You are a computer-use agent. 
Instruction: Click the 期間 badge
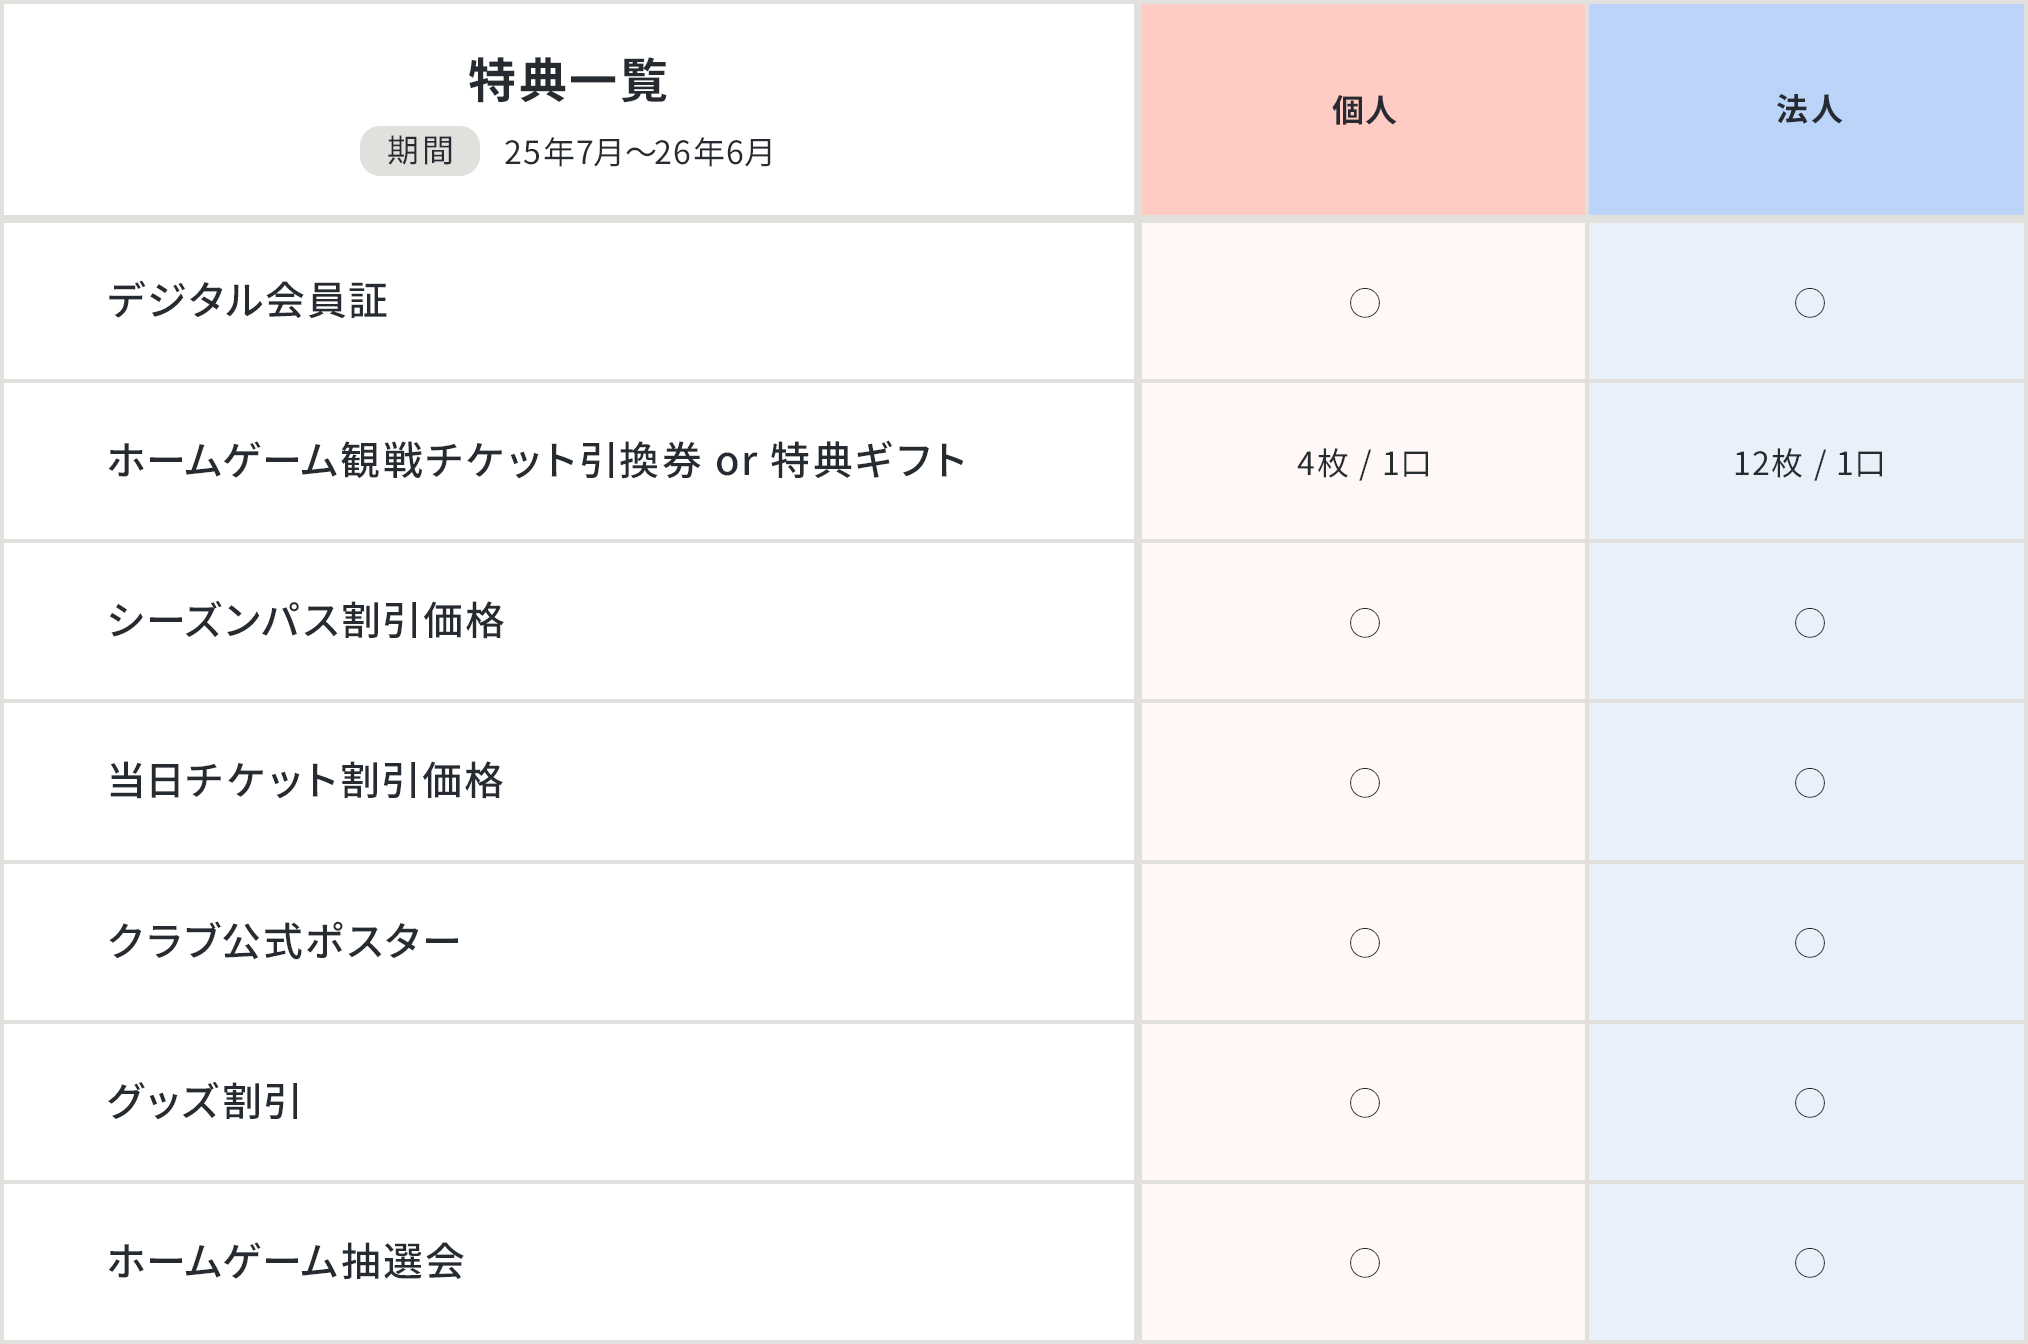click(x=420, y=151)
